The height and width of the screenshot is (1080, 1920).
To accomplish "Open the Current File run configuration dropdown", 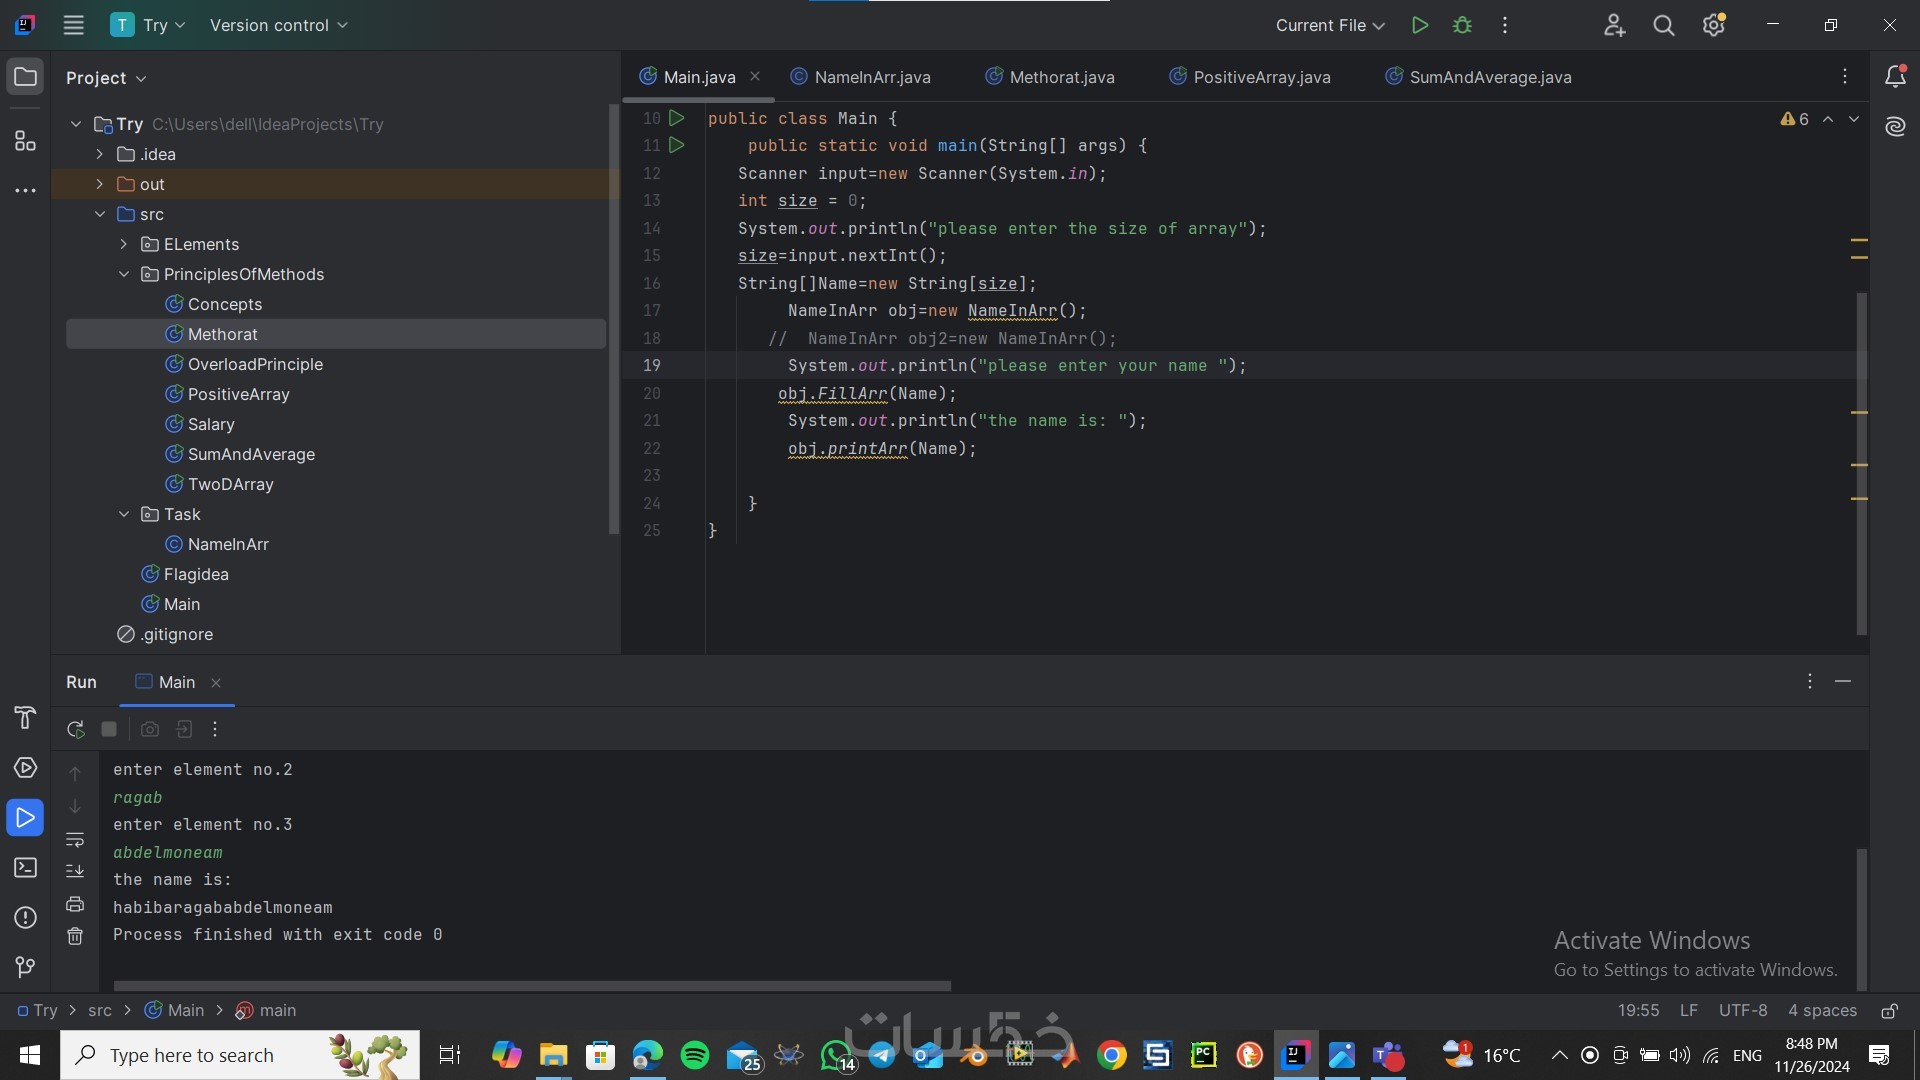I will 1329,25.
